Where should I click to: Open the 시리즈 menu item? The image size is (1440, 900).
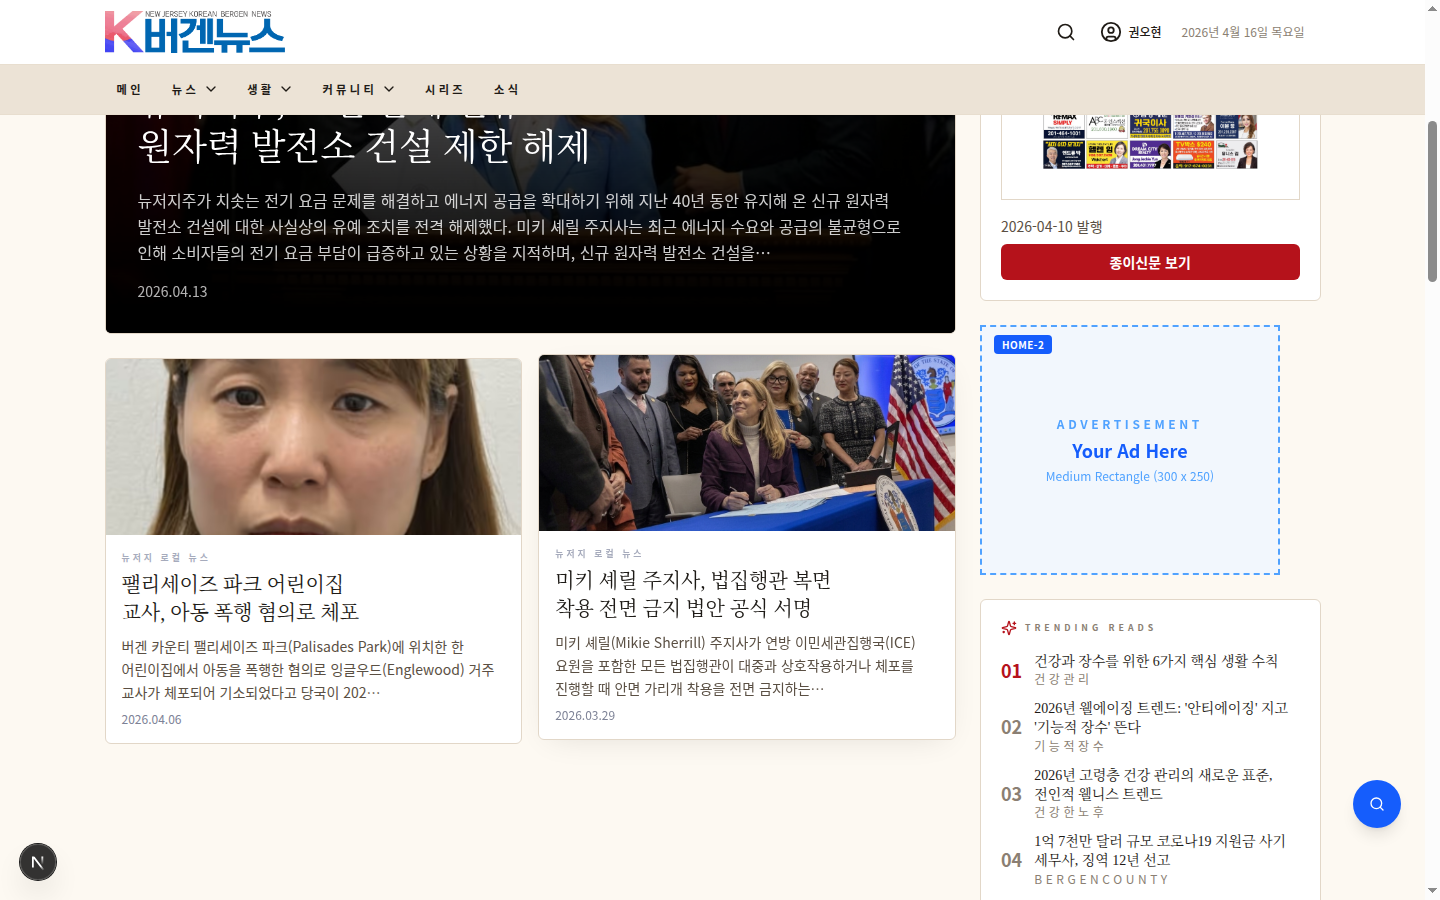(x=443, y=89)
